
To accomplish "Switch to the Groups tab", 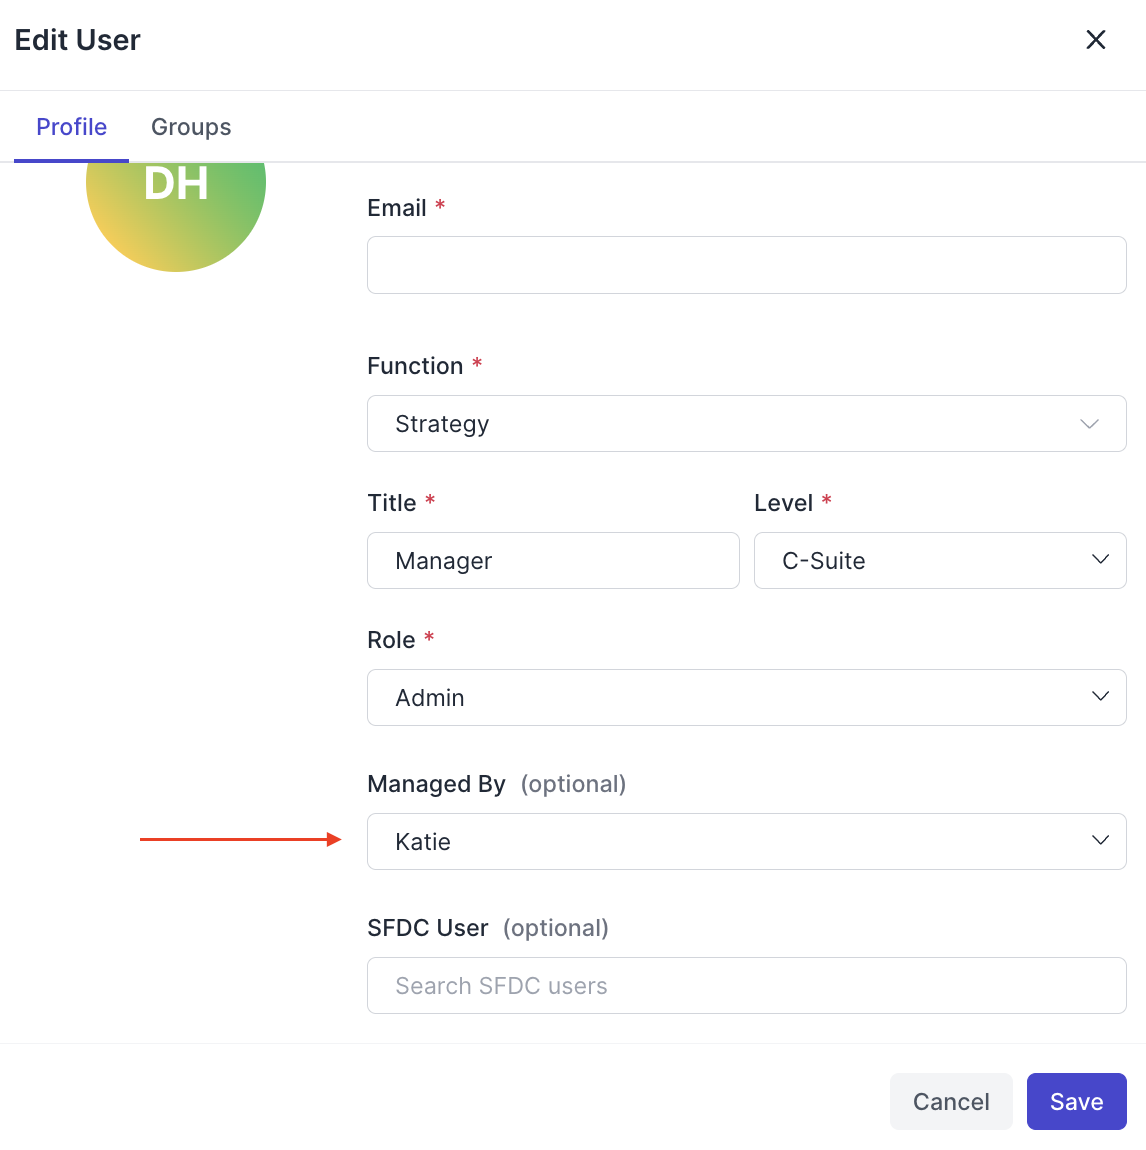I will coord(191,127).
